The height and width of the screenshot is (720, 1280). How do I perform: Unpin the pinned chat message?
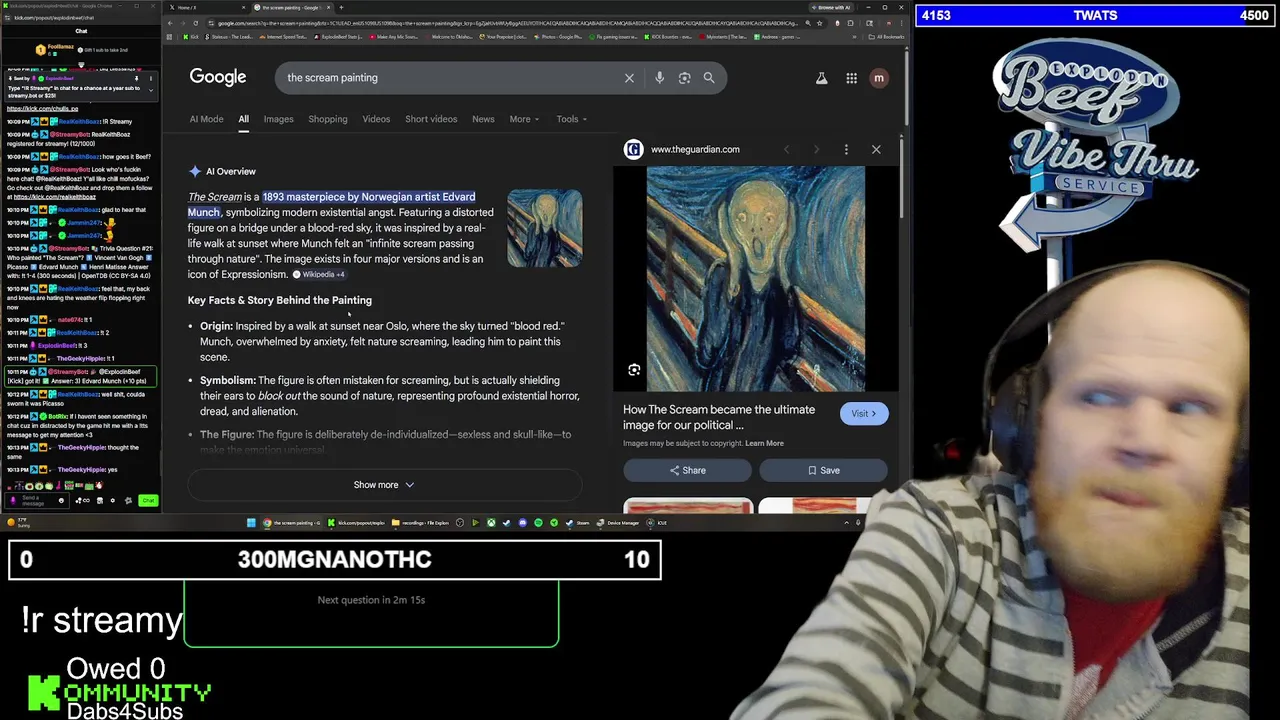click(x=137, y=78)
